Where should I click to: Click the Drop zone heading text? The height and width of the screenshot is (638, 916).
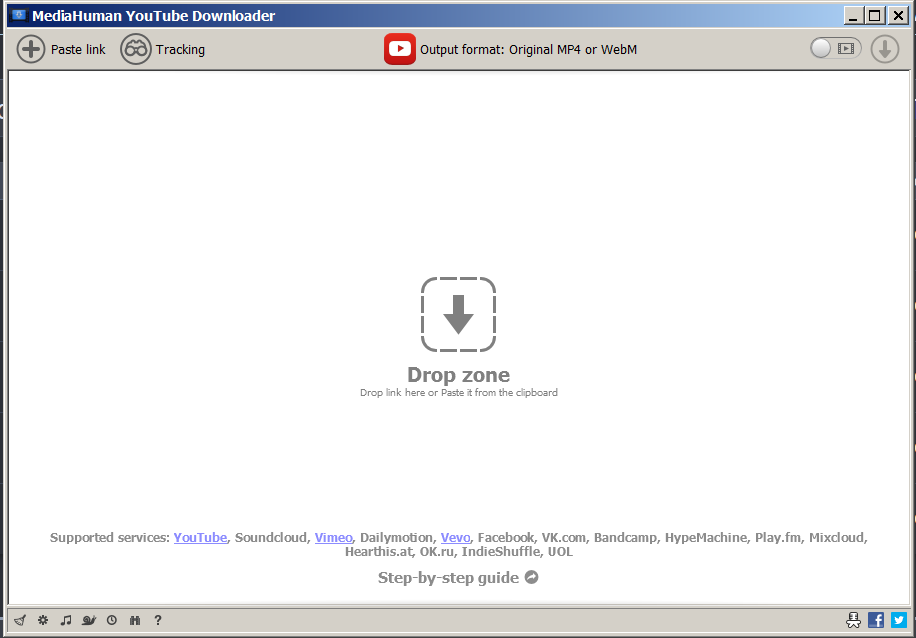(x=459, y=375)
